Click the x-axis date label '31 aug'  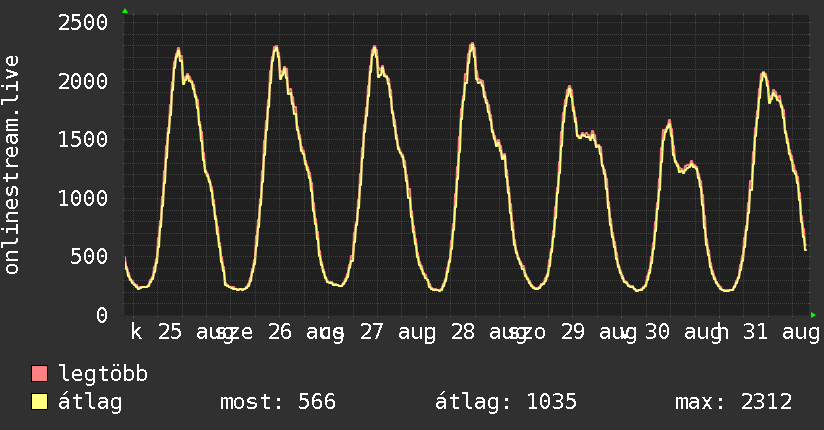pos(781,332)
